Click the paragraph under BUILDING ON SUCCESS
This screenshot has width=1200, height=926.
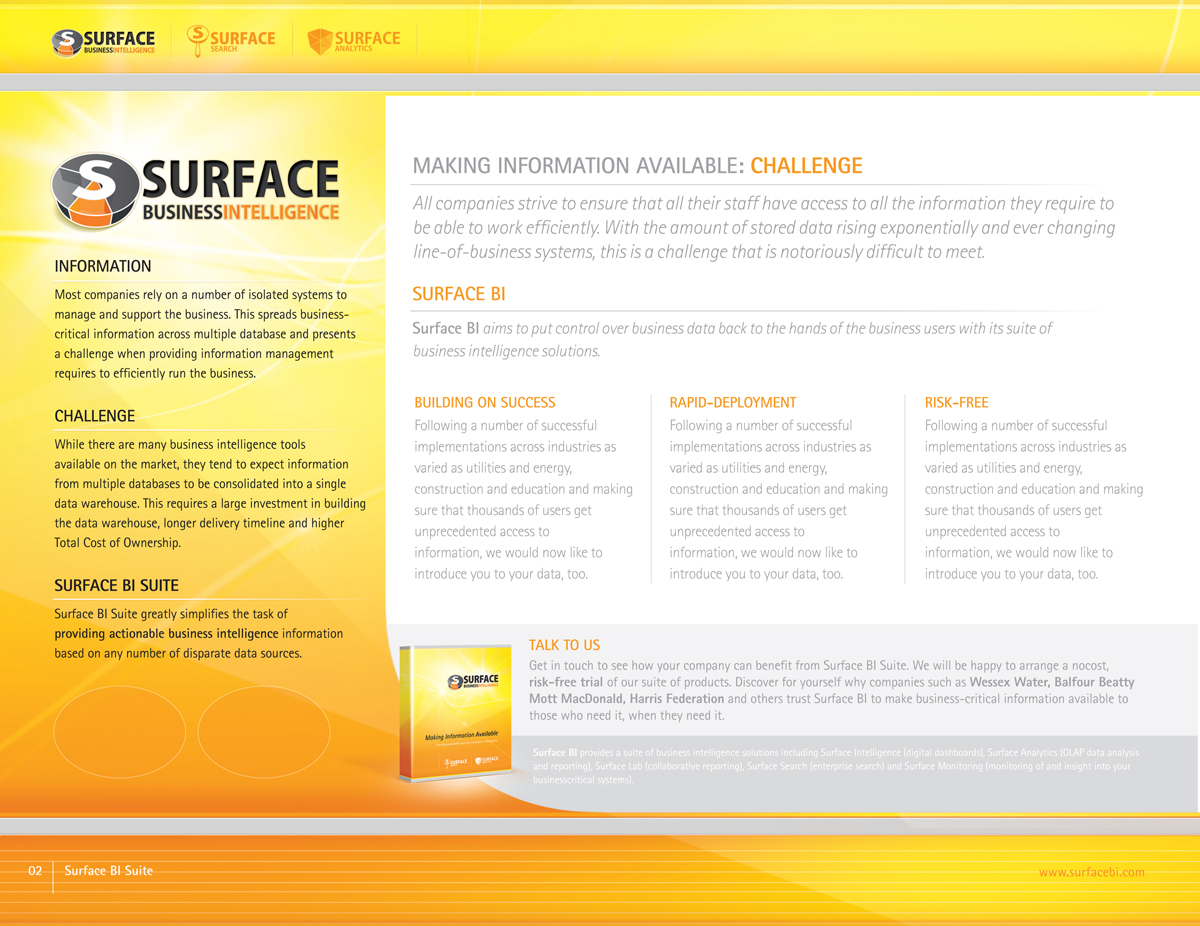pos(523,500)
